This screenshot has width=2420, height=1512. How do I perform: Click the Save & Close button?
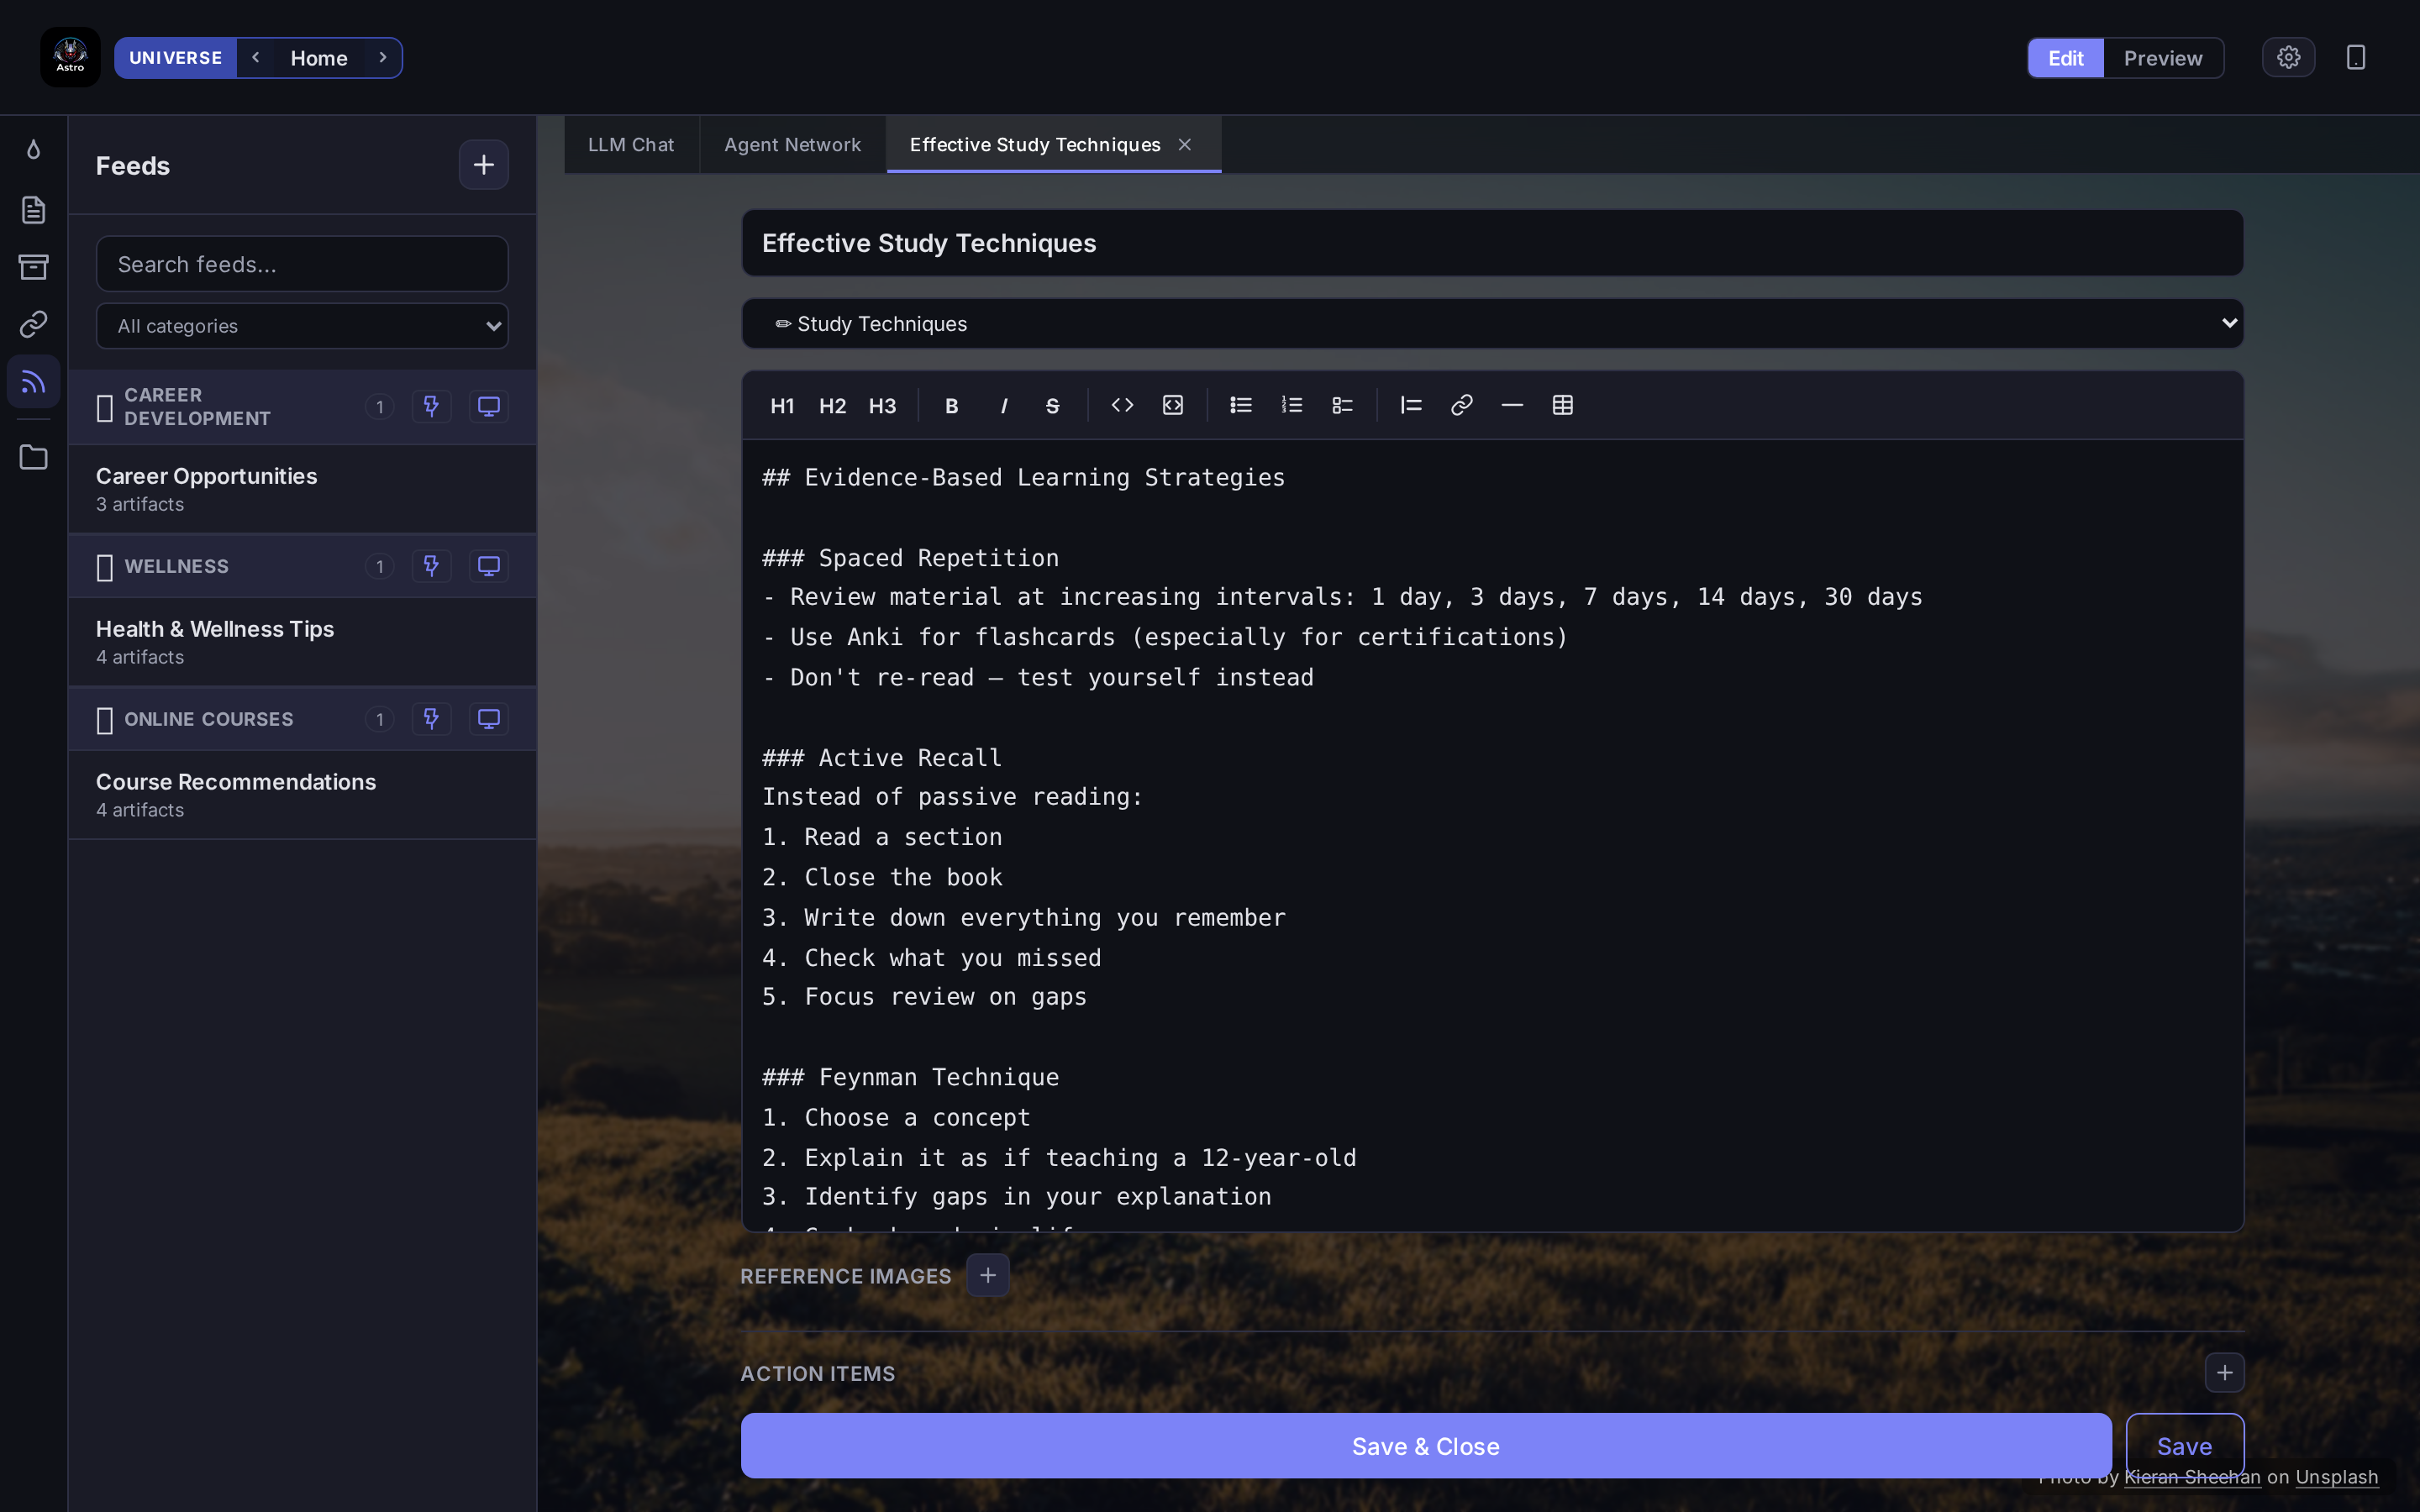tap(1425, 1445)
